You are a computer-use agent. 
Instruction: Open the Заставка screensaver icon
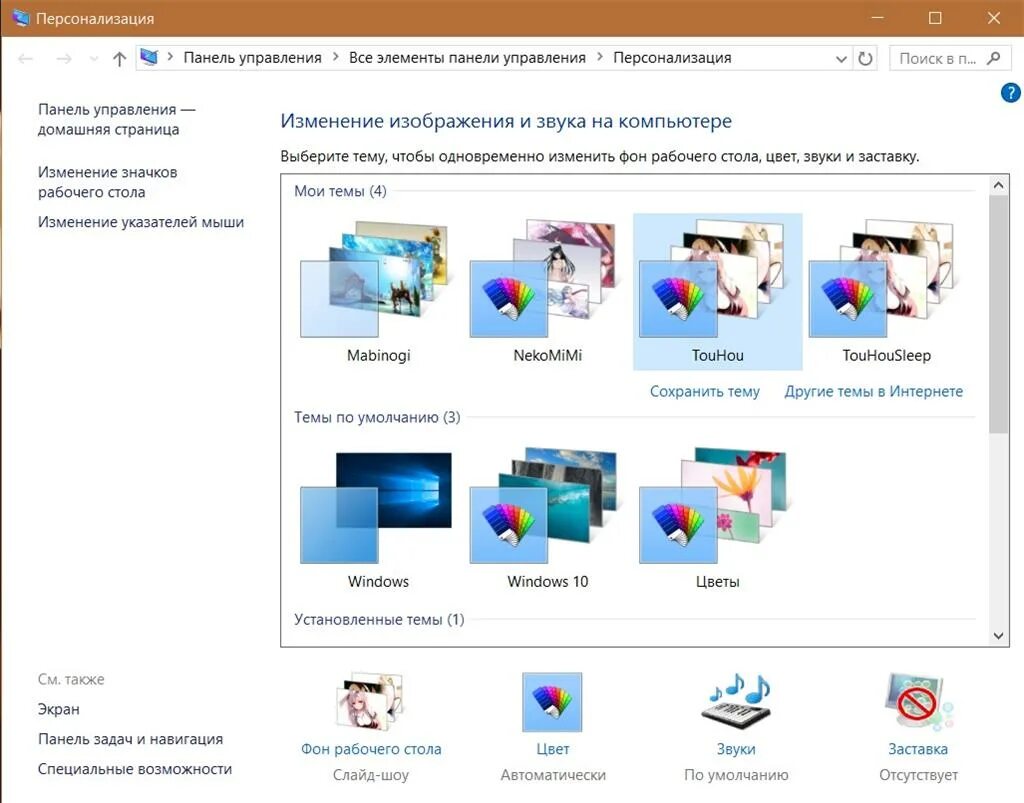point(918,702)
